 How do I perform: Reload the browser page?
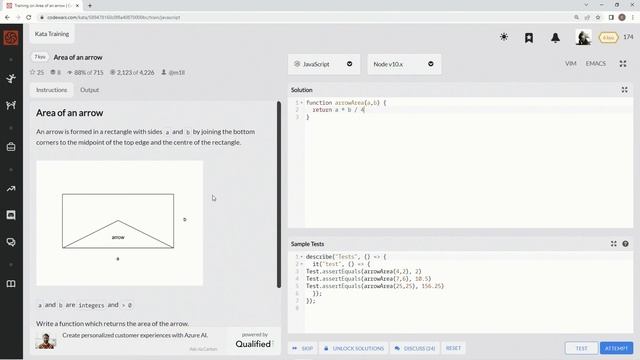pyautogui.click(x=29, y=18)
